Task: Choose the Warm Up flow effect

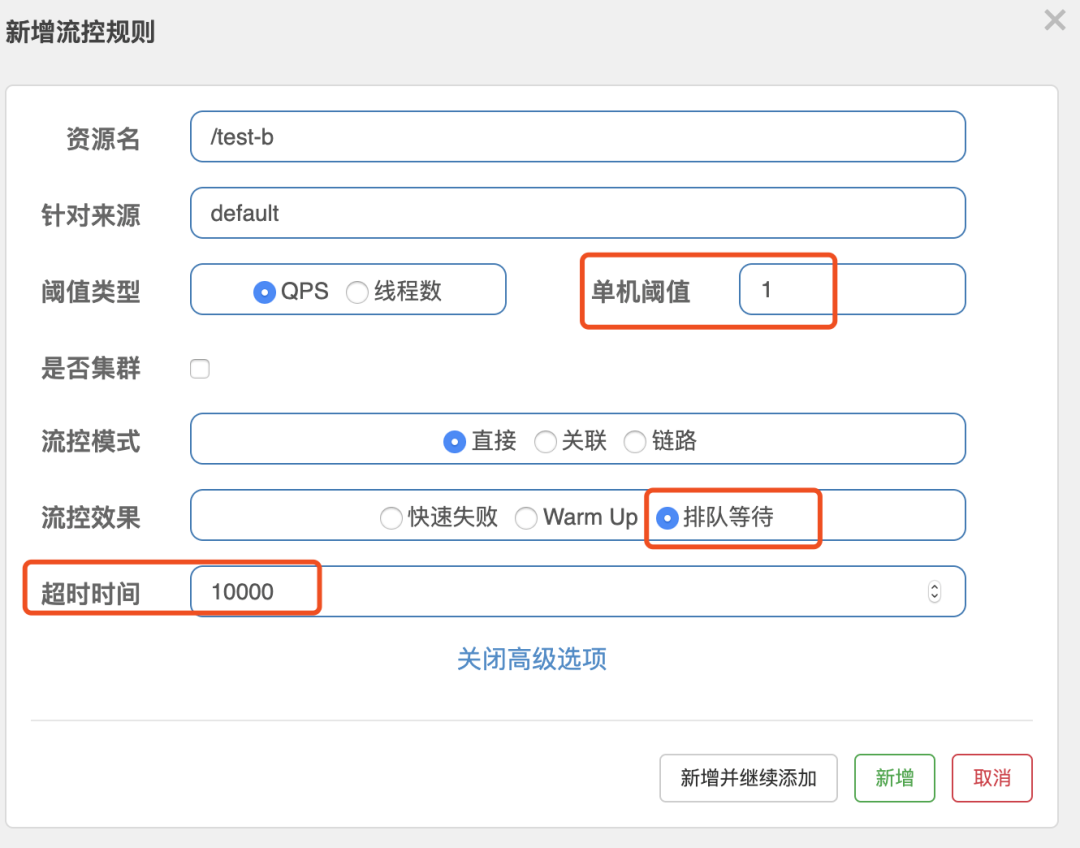Action: coord(527,518)
